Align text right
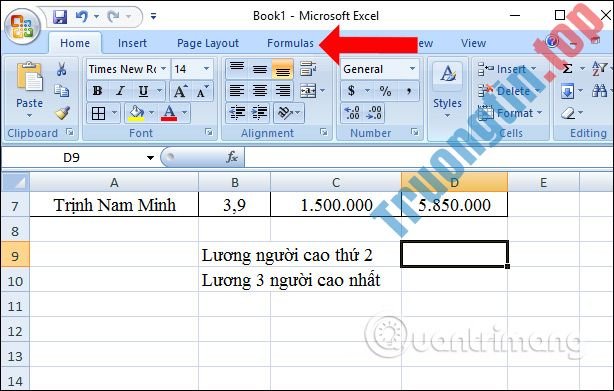Viewport: 614px width, 391px height. (282, 91)
